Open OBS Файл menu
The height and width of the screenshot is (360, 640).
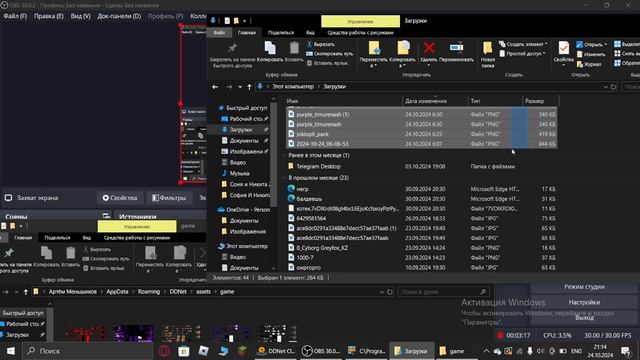coord(15,16)
